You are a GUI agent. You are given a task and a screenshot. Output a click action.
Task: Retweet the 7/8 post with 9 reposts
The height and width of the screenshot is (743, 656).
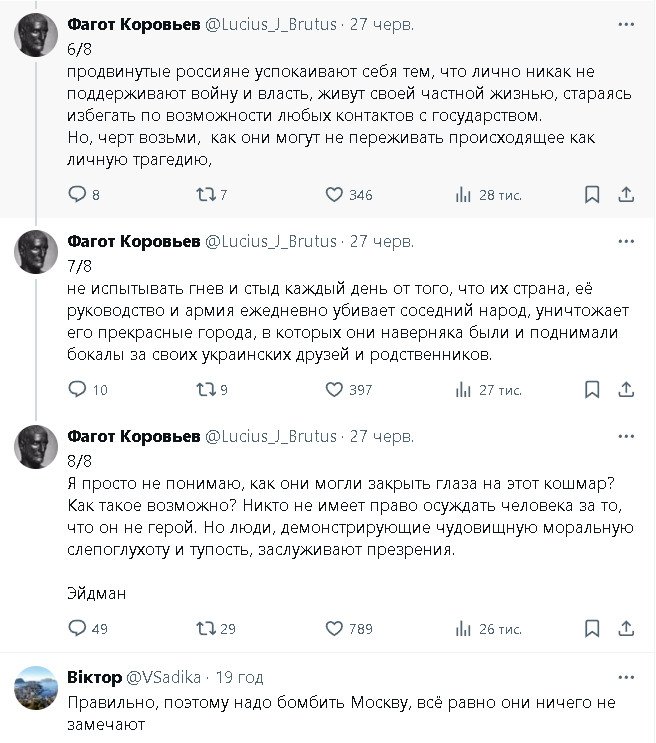tap(205, 390)
